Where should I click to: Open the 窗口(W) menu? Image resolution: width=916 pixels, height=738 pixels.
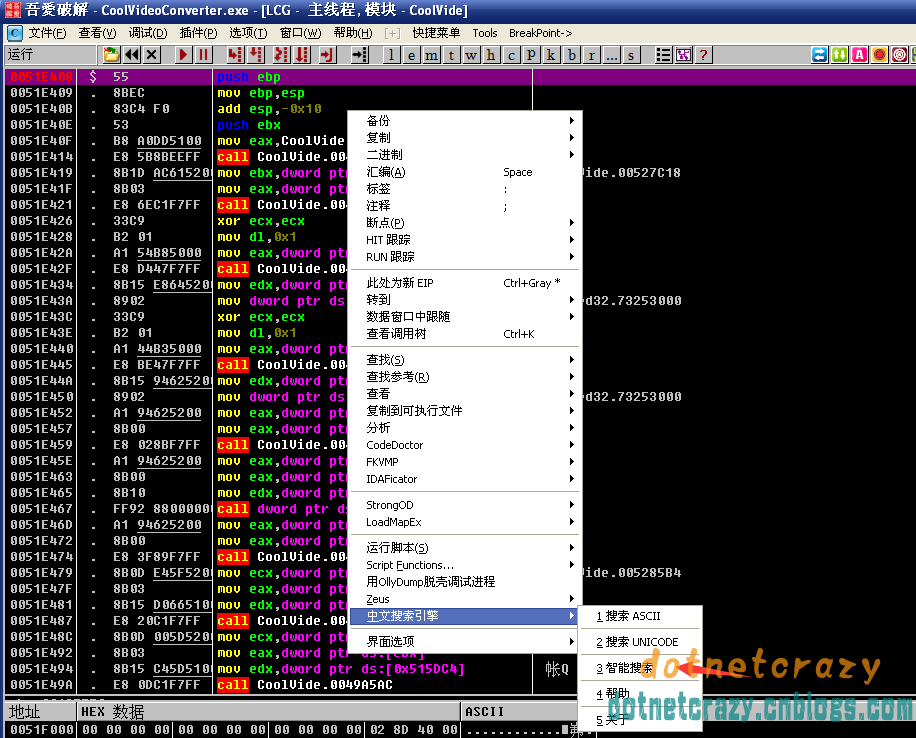(300, 33)
